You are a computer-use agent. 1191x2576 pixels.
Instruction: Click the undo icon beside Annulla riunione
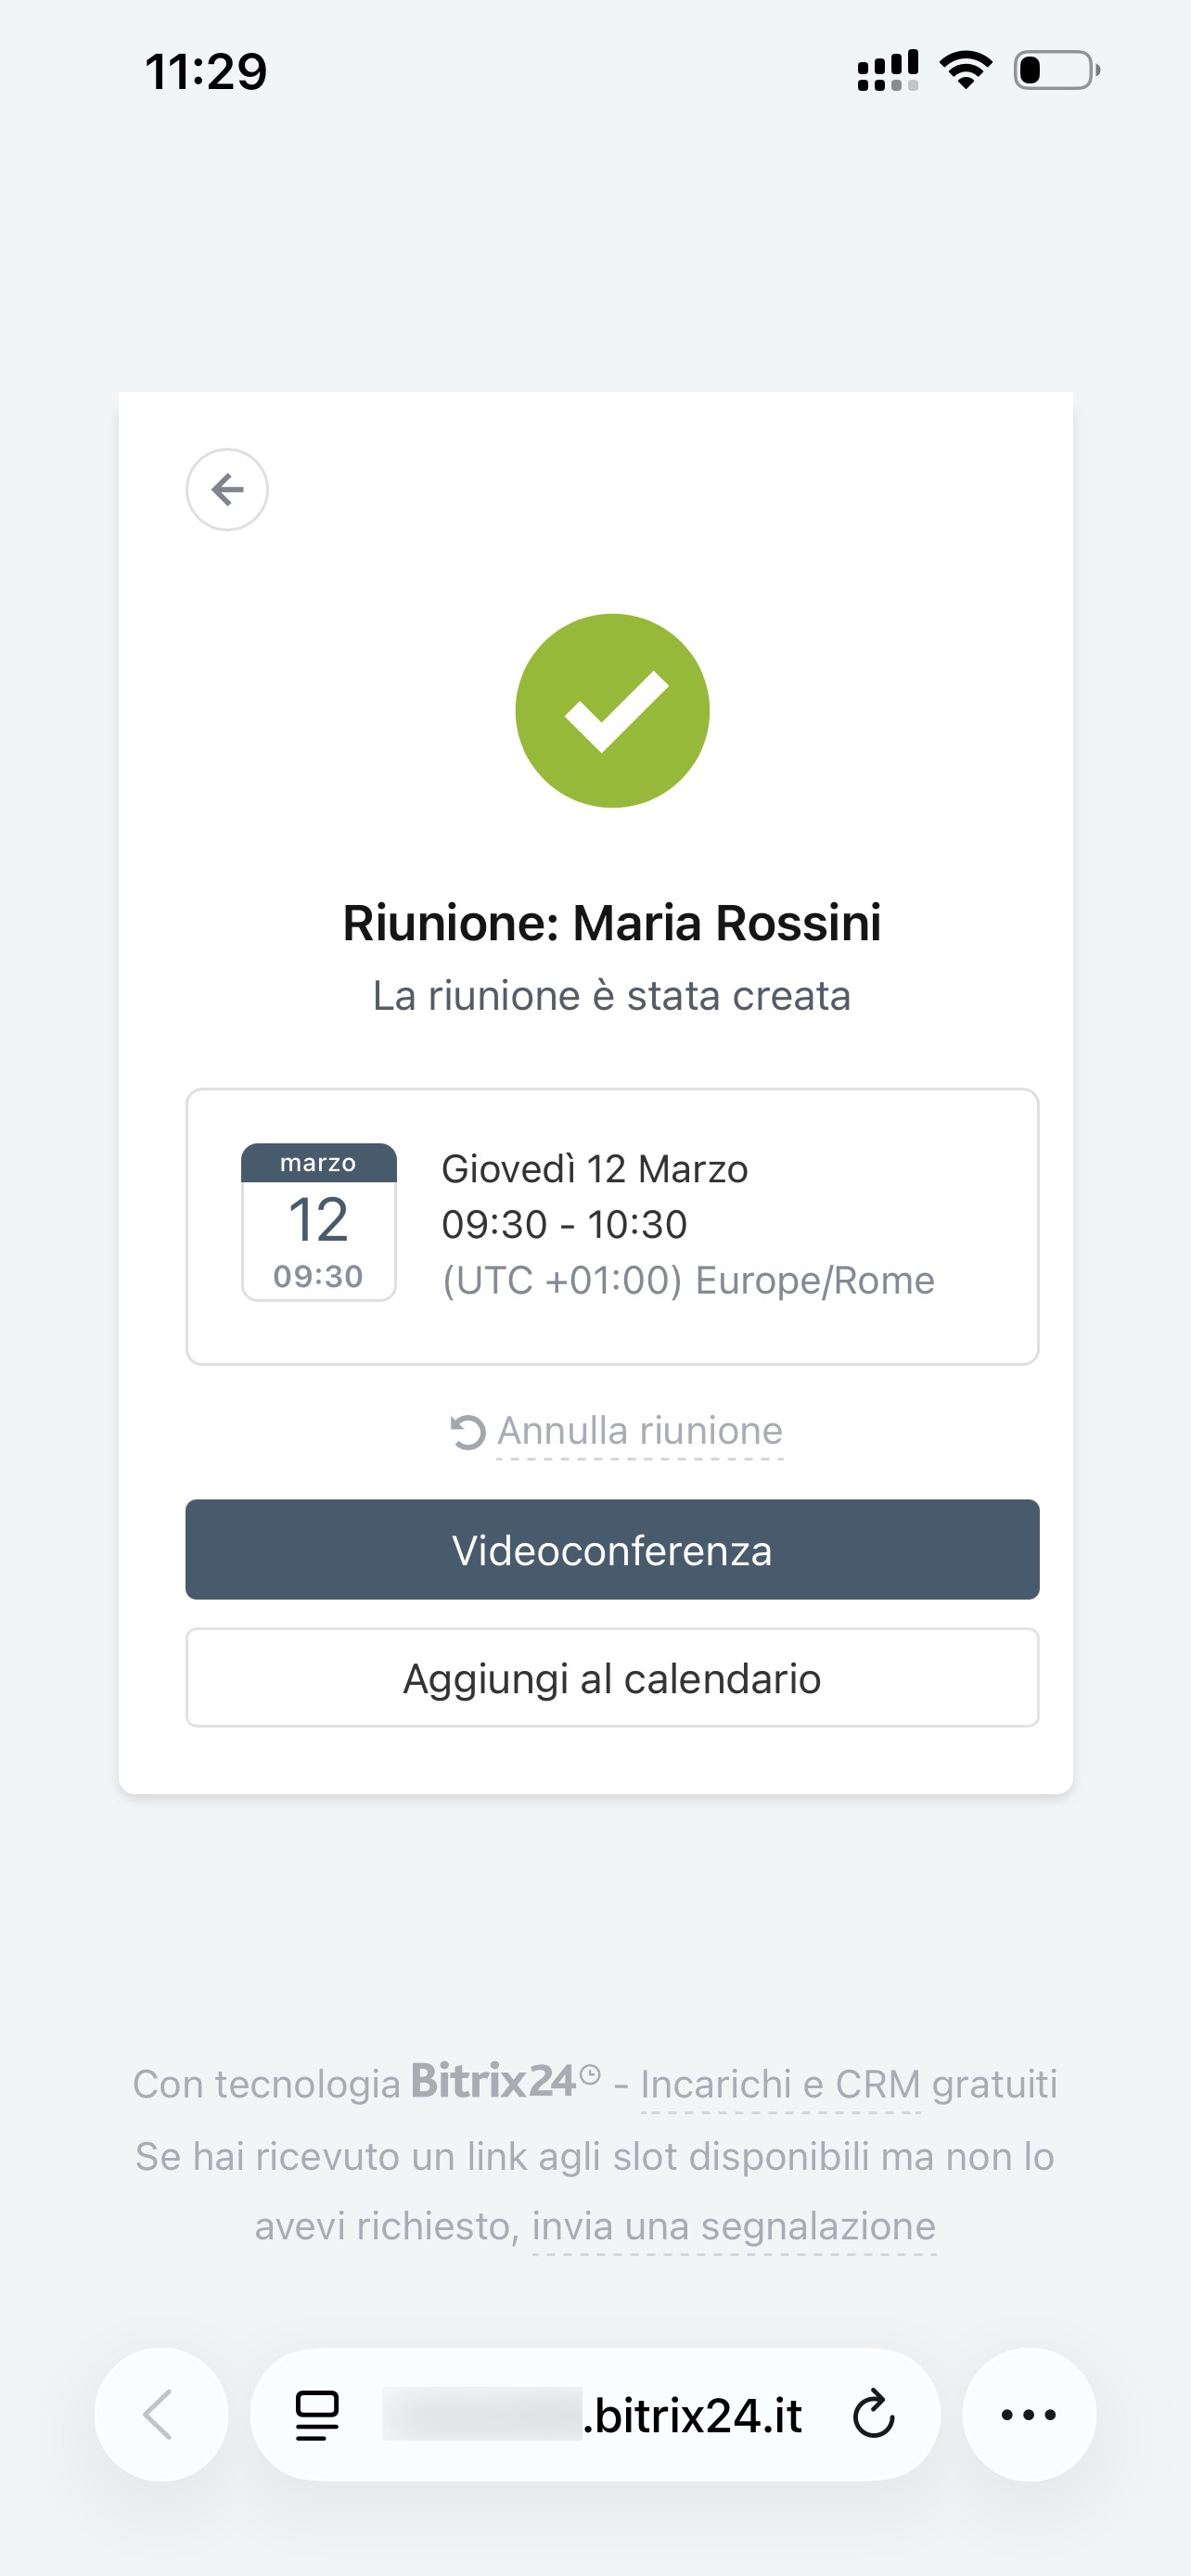pos(467,1432)
